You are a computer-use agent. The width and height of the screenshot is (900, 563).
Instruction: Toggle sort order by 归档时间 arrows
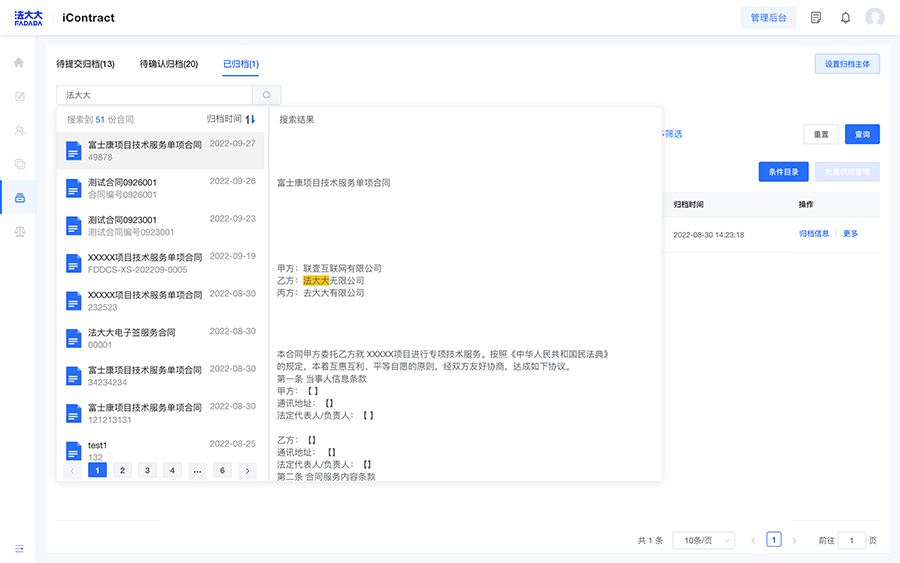pos(251,119)
